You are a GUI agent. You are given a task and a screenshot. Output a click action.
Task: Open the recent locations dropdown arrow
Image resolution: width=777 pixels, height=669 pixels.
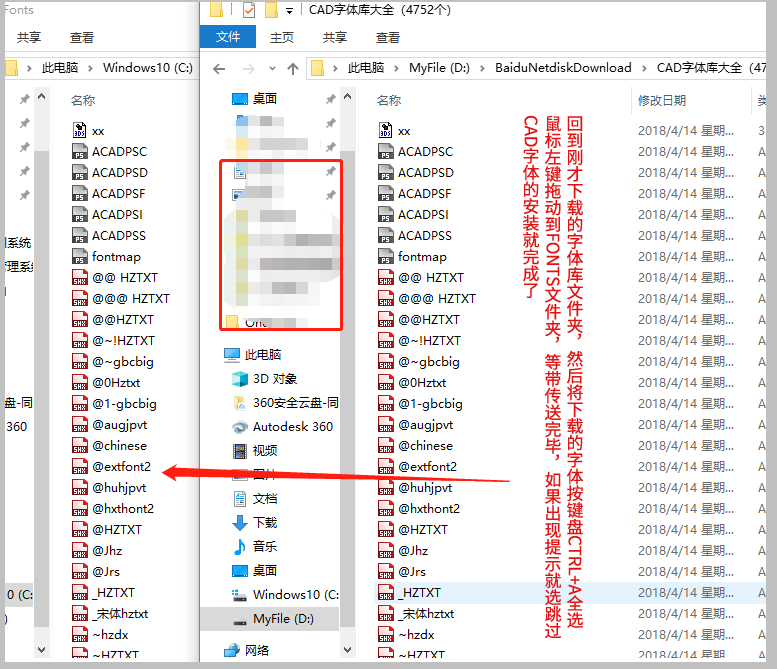pos(272,68)
